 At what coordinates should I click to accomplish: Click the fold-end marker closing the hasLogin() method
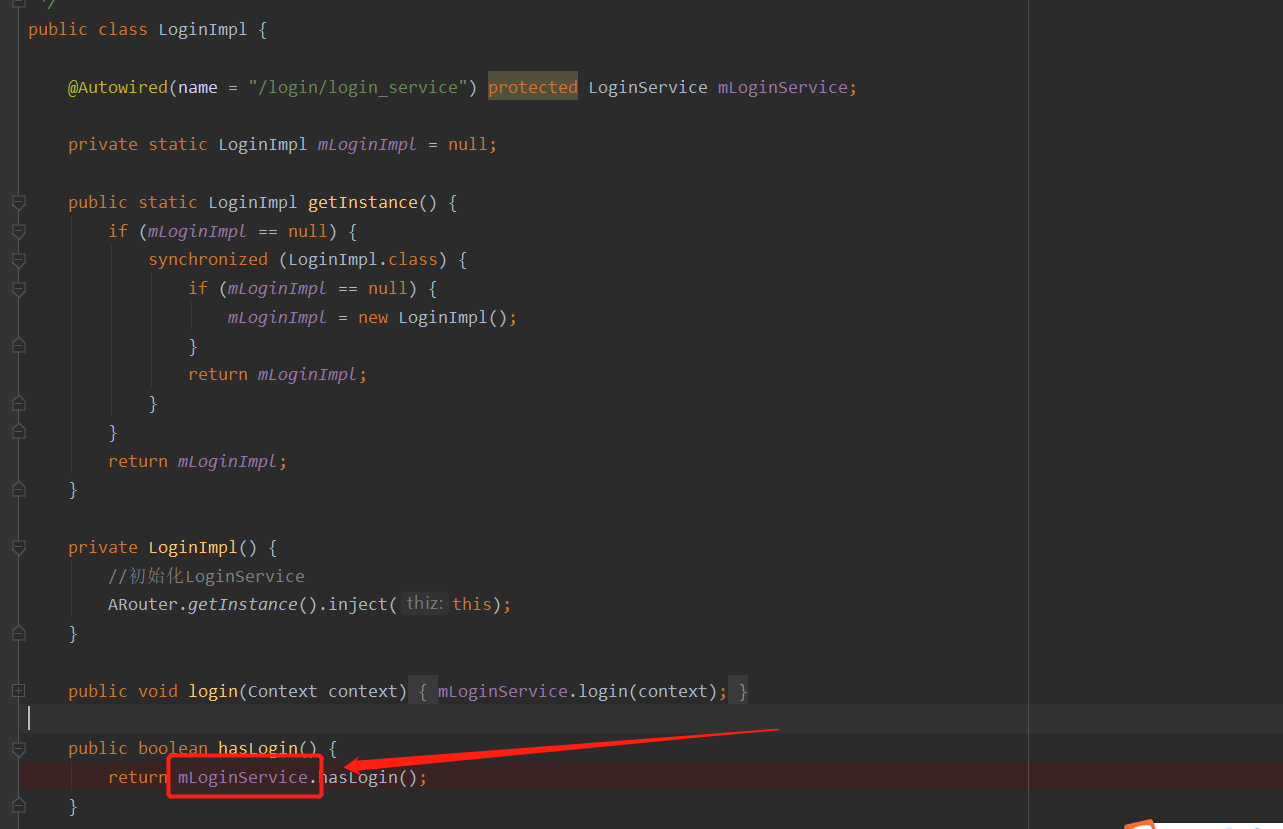pyautogui.click(x=18, y=806)
